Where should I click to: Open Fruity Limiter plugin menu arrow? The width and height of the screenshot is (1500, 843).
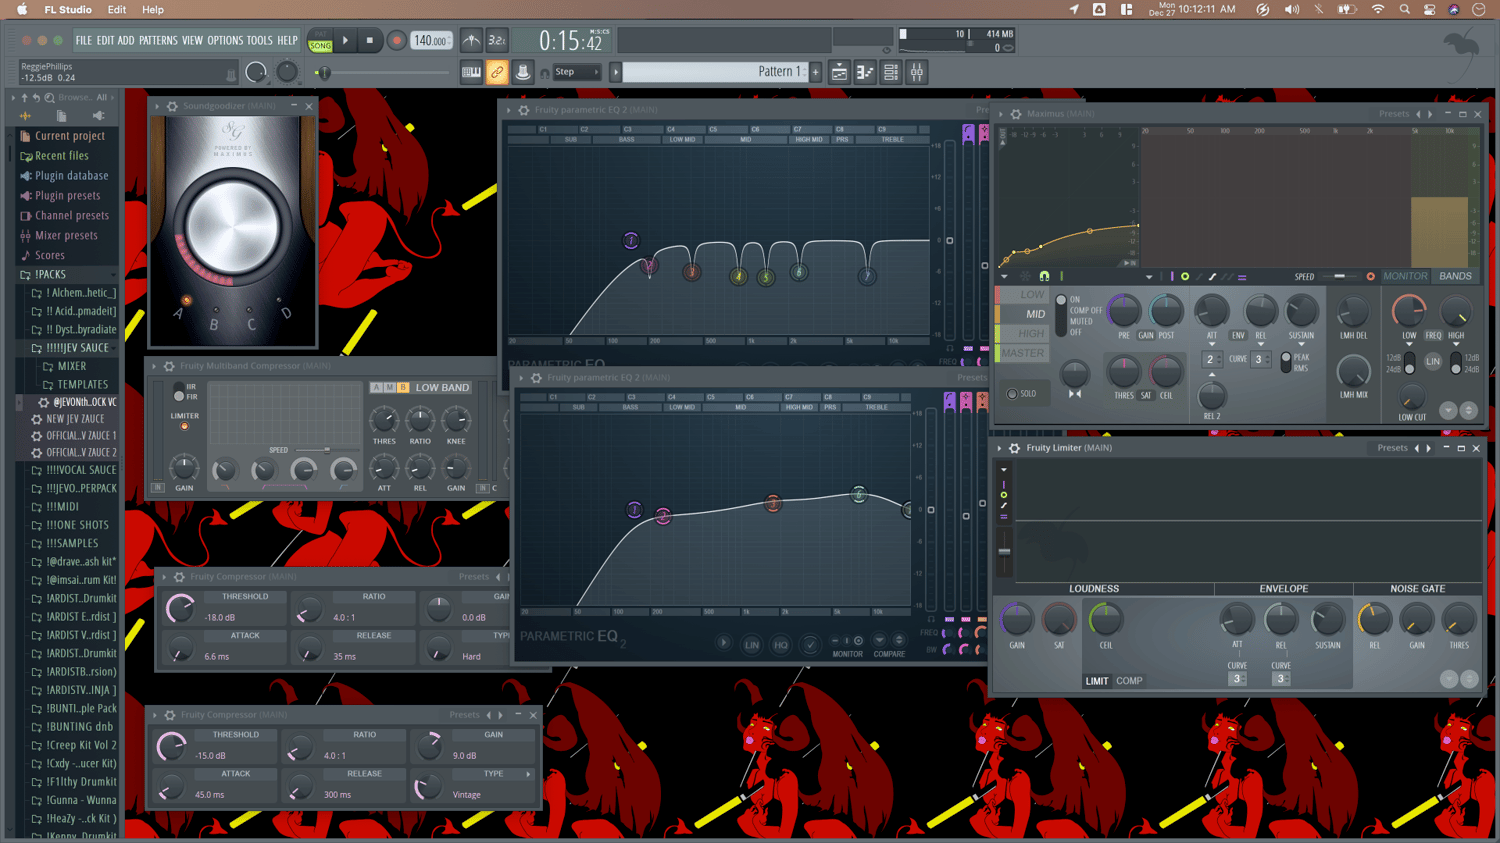click(x=1000, y=448)
